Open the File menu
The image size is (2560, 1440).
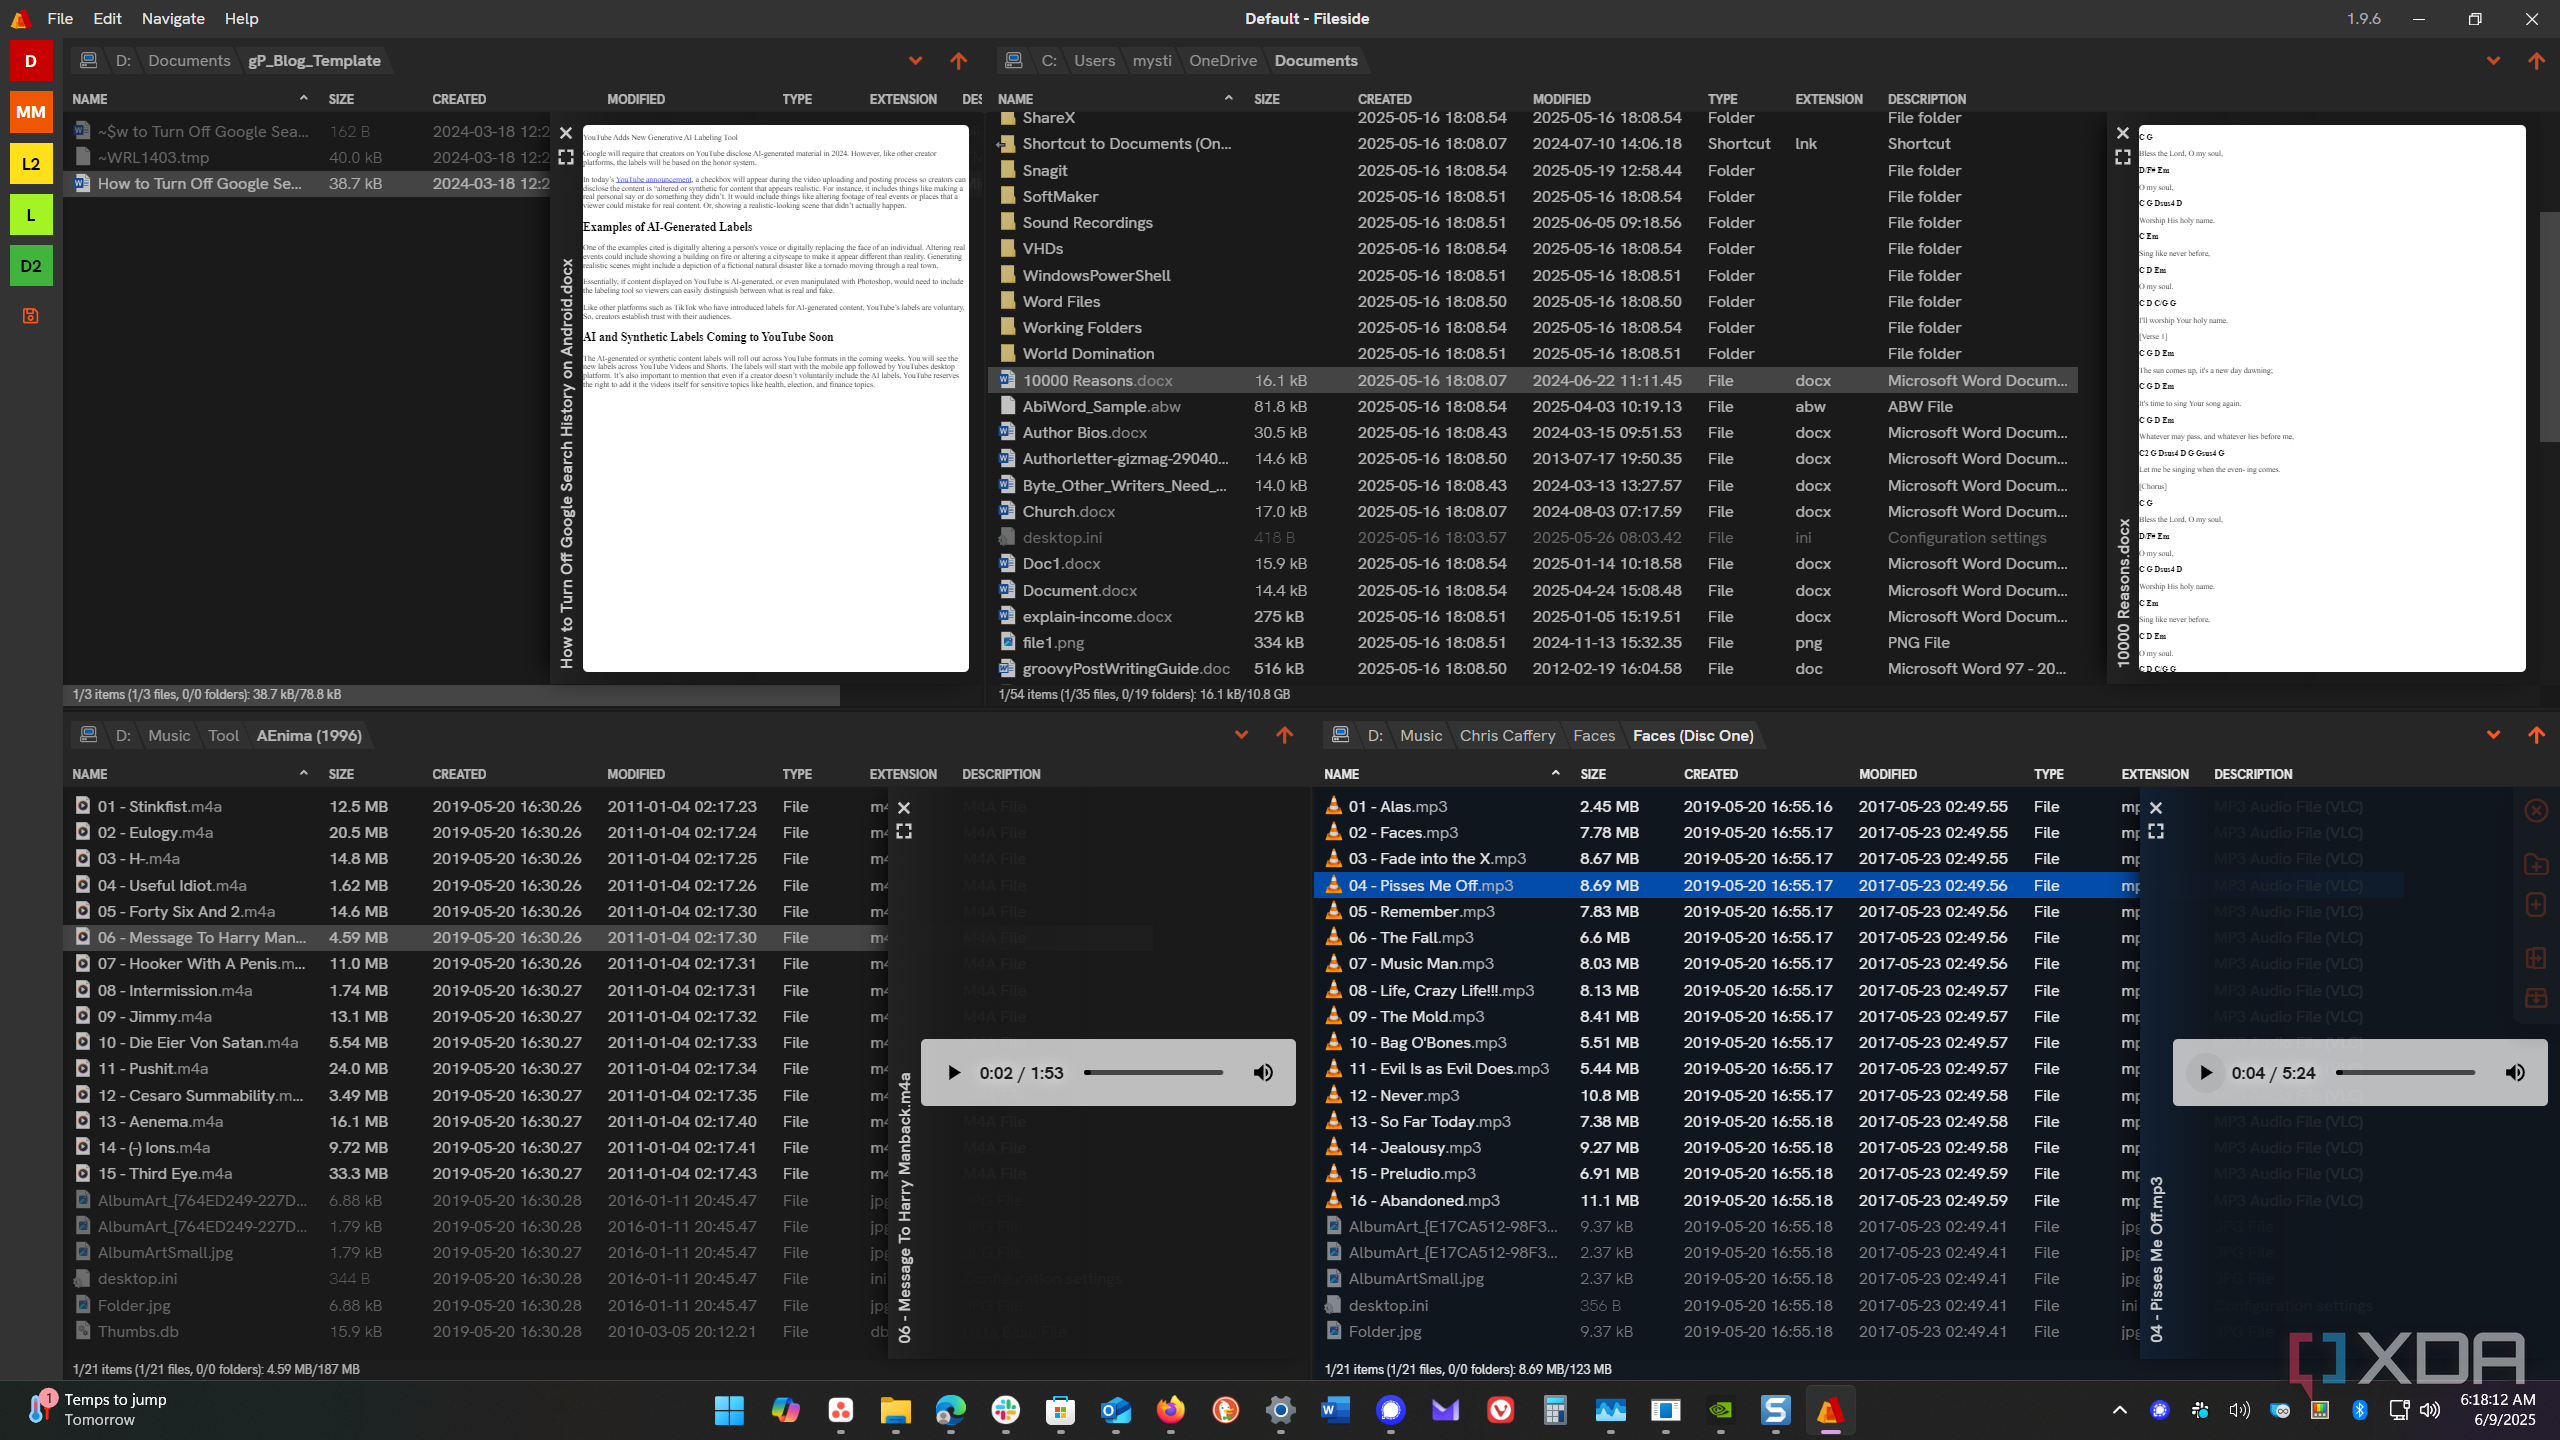point(60,19)
